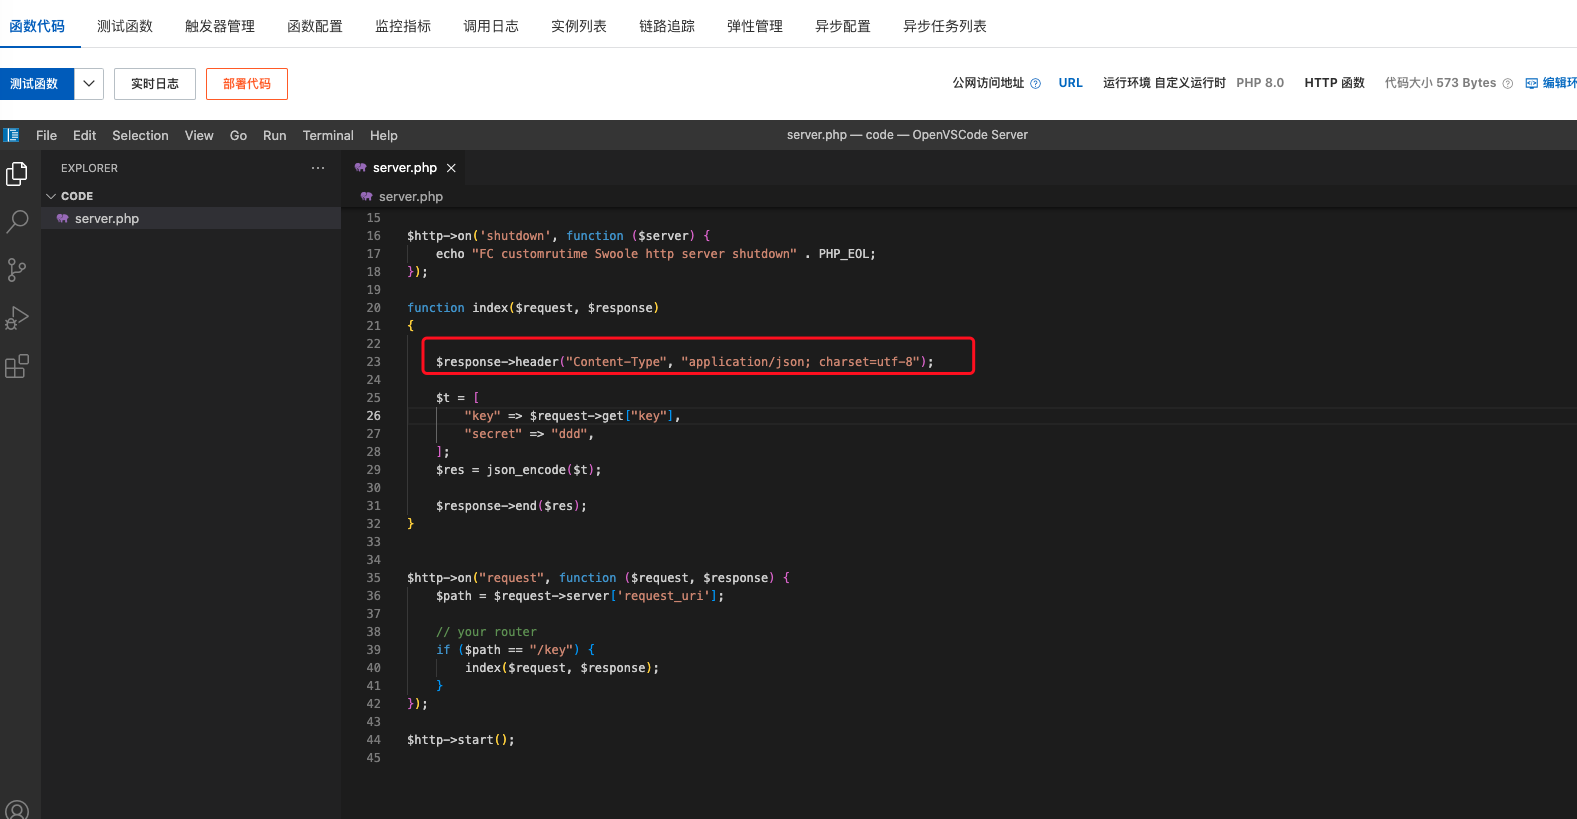Click the 实时日志 button

(155, 84)
